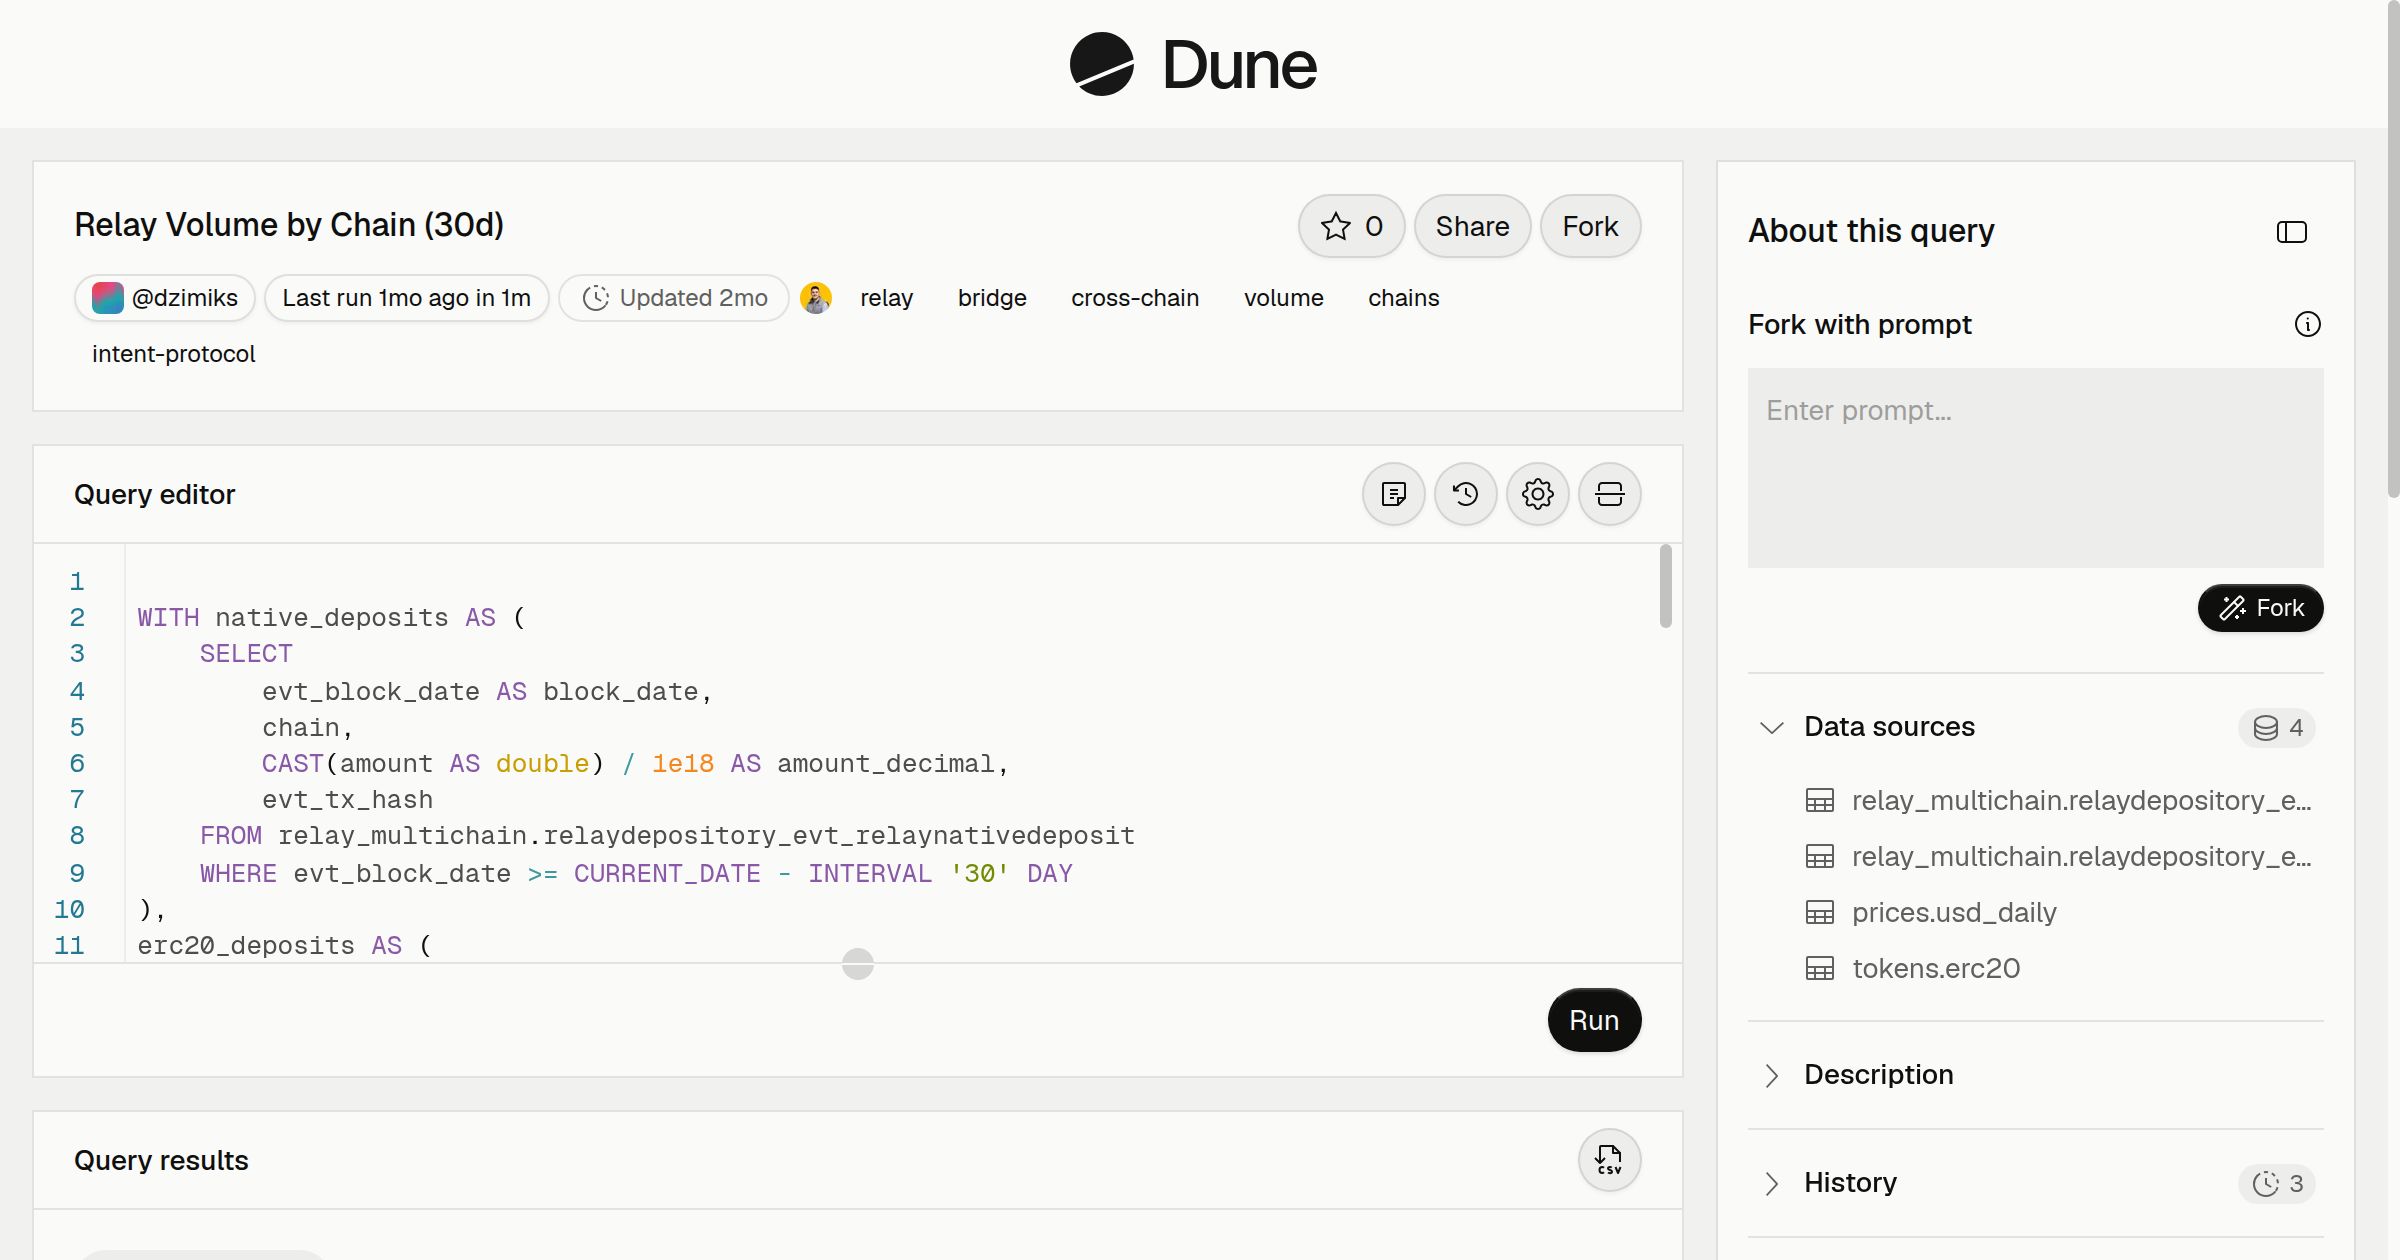This screenshot has height=1260, width=2400.
Task: Click the Enter prompt text area
Action: [2035, 468]
